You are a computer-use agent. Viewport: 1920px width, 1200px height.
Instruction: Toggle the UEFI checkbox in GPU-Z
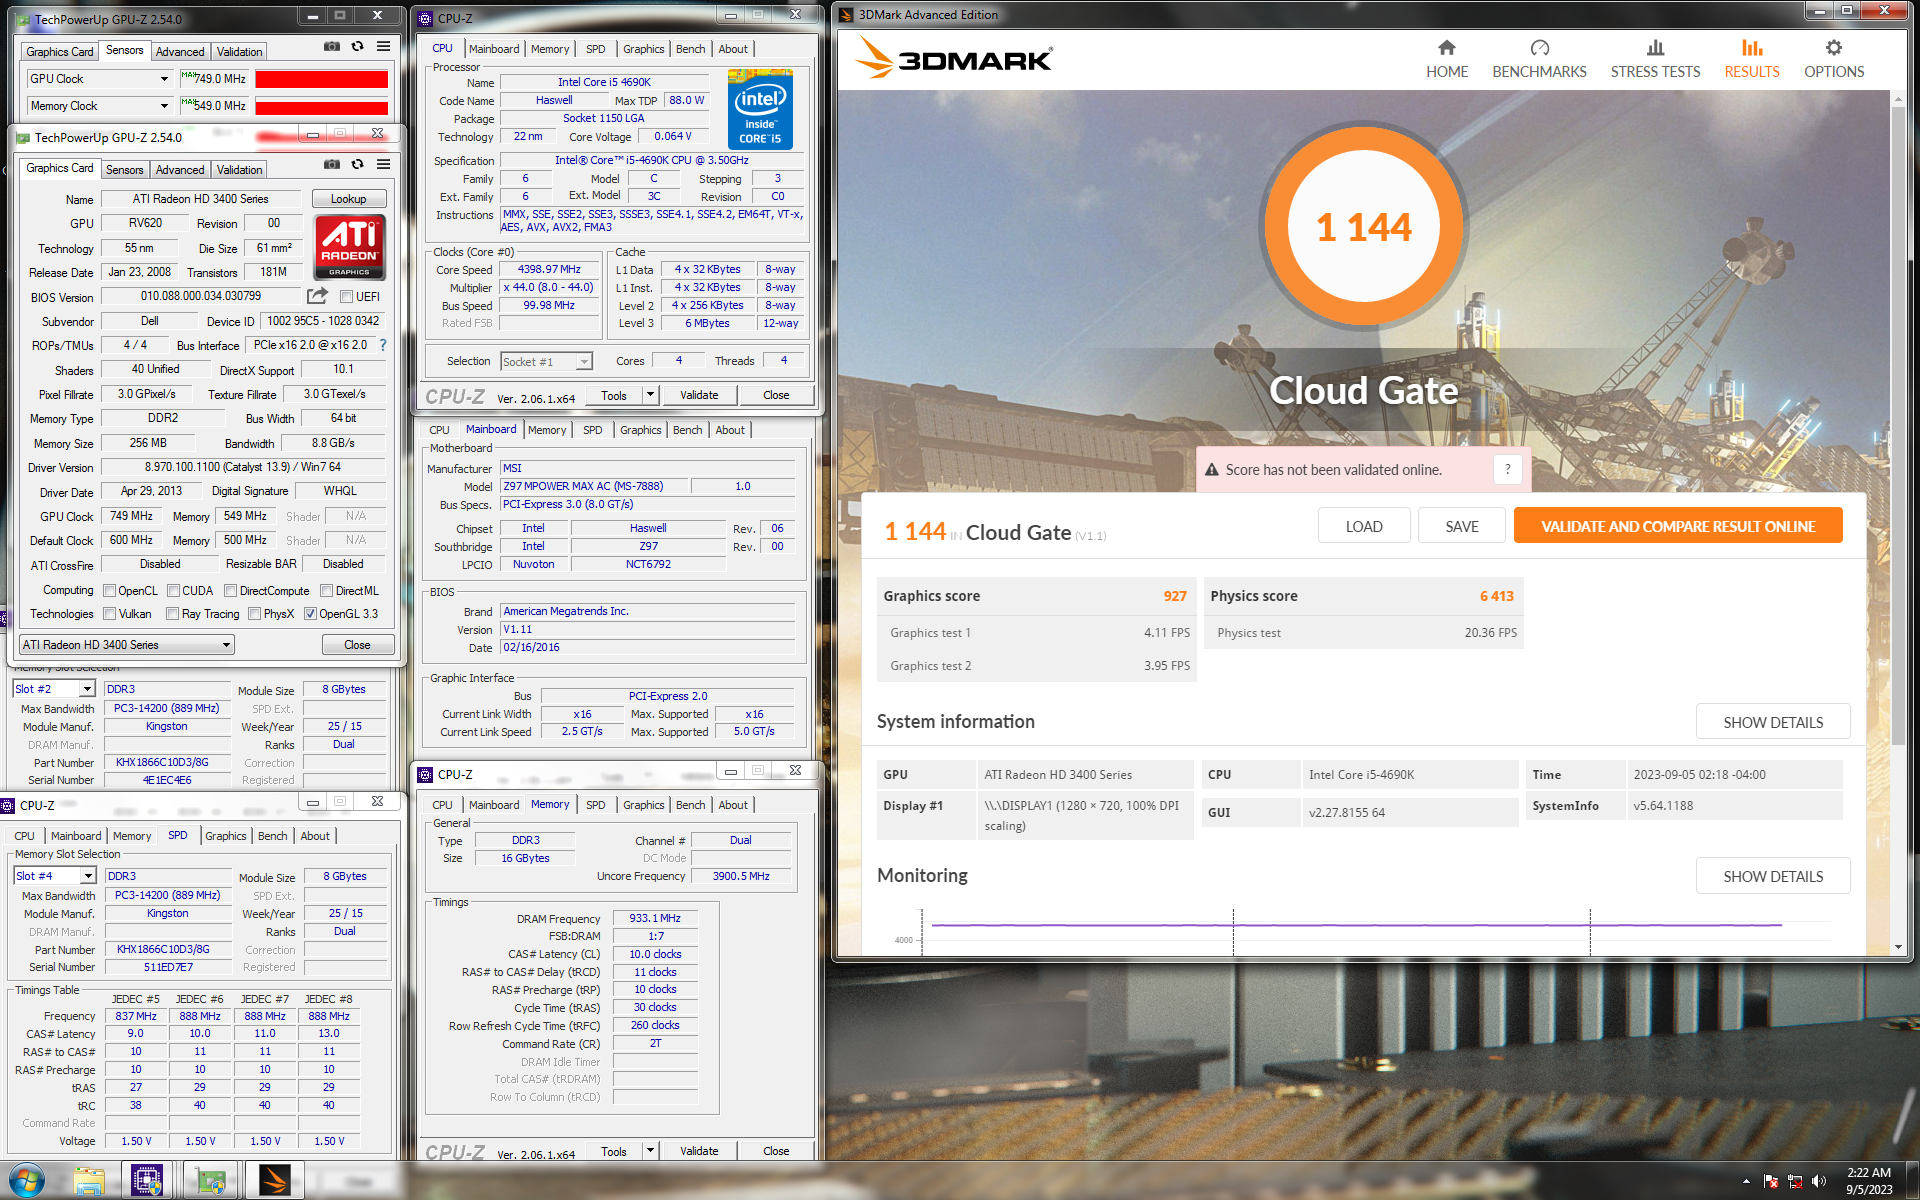tap(346, 297)
